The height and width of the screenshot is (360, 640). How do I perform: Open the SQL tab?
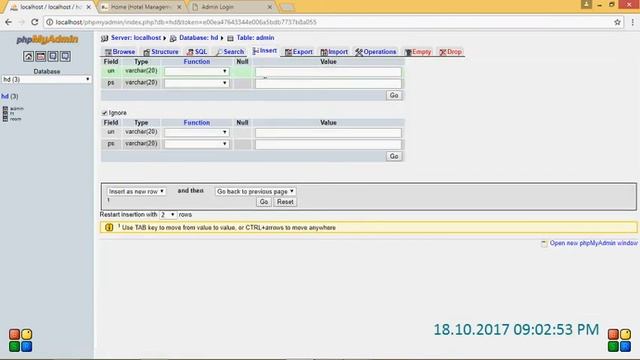197,52
